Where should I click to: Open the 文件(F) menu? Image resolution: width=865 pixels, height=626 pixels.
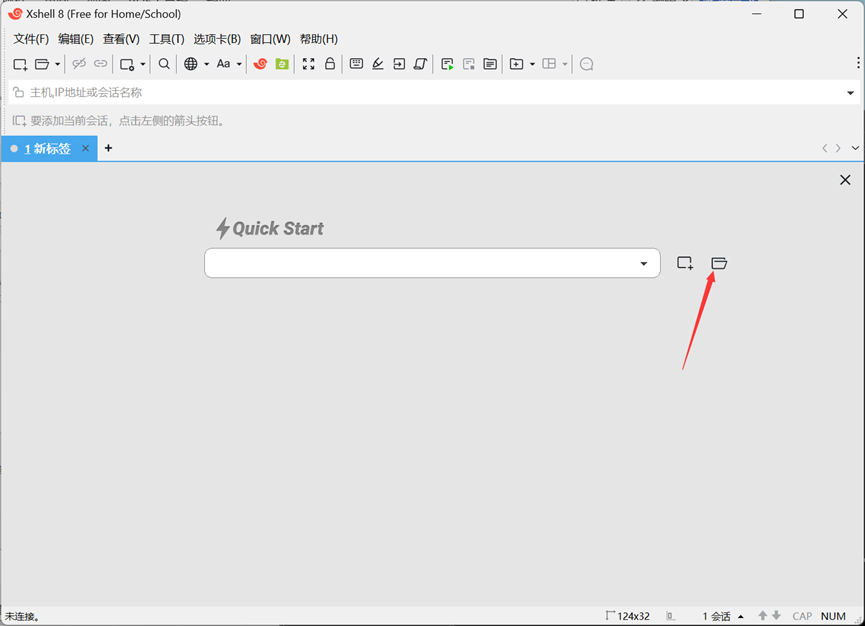tap(31, 39)
